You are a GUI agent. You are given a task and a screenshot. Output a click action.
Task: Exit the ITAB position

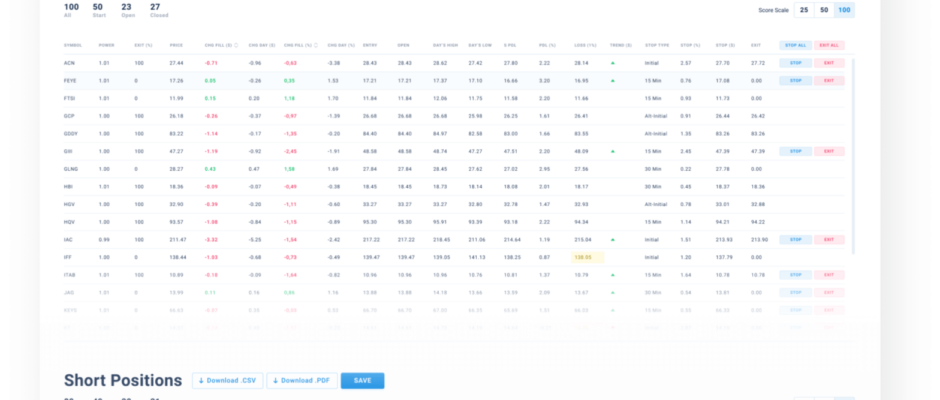(829, 275)
